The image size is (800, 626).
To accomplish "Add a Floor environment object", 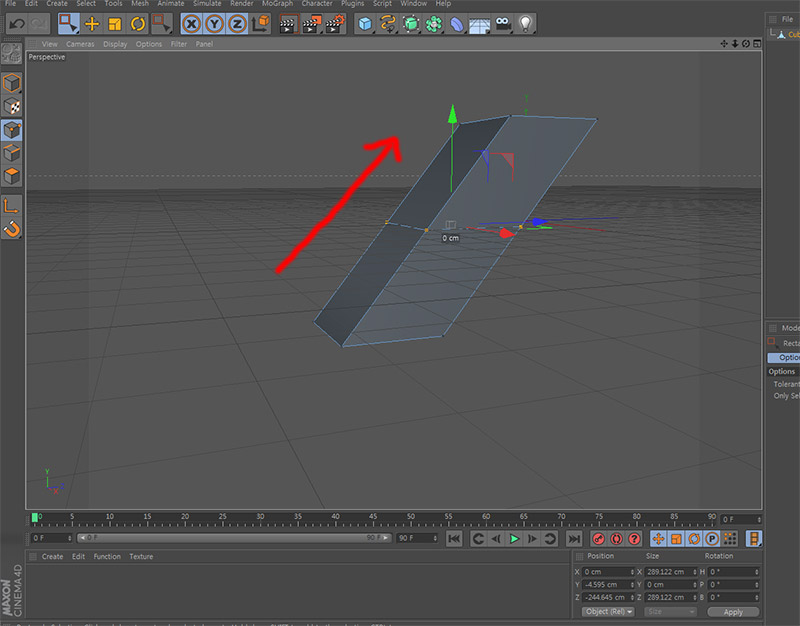I will [480, 24].
